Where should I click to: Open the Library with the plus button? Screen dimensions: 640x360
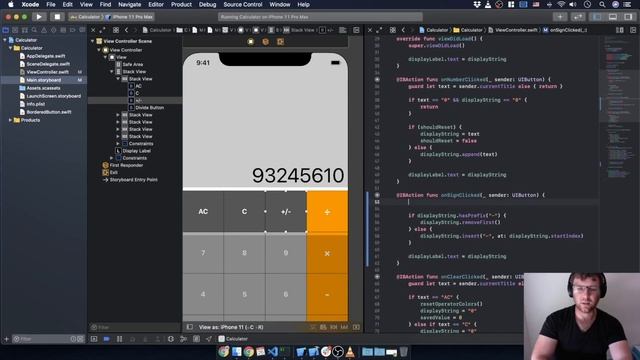560,17
